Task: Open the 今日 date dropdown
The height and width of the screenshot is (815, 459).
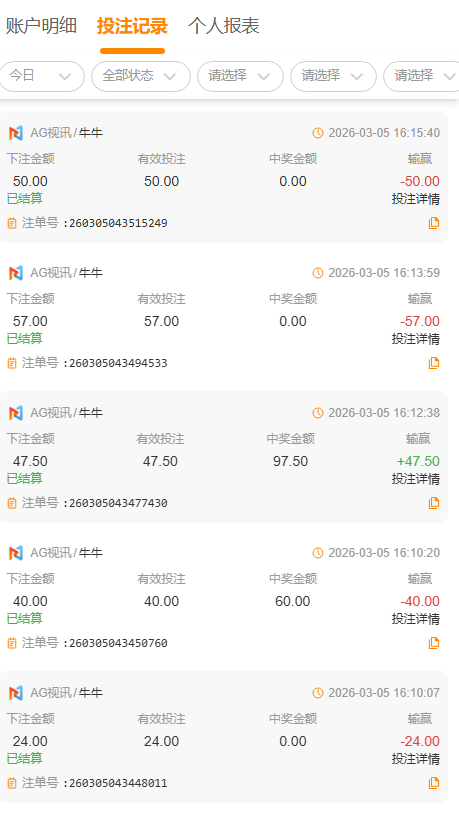Action: pos(41,76)
